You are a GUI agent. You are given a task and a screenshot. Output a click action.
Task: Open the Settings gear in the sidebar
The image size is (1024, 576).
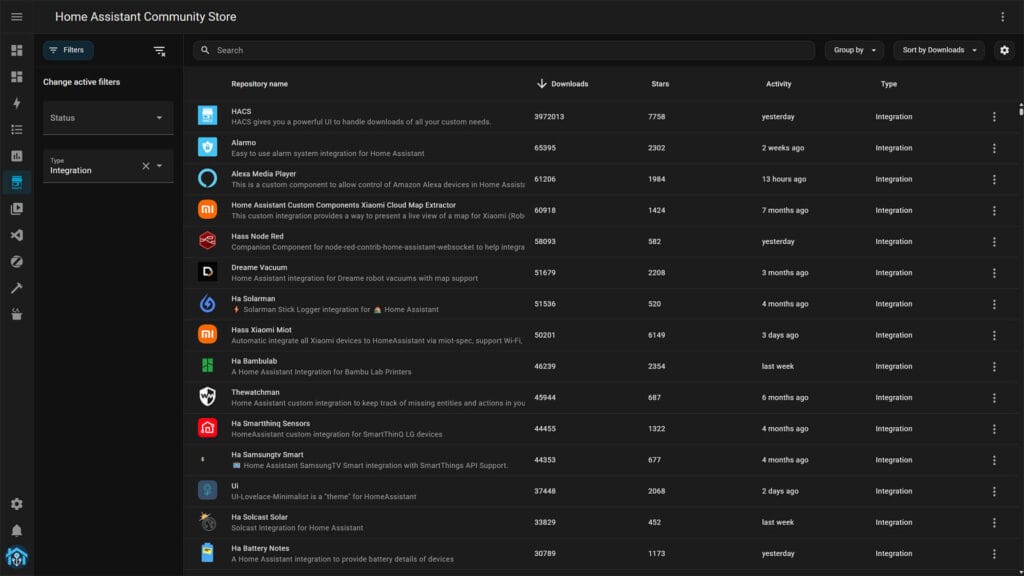pos(16,504)
